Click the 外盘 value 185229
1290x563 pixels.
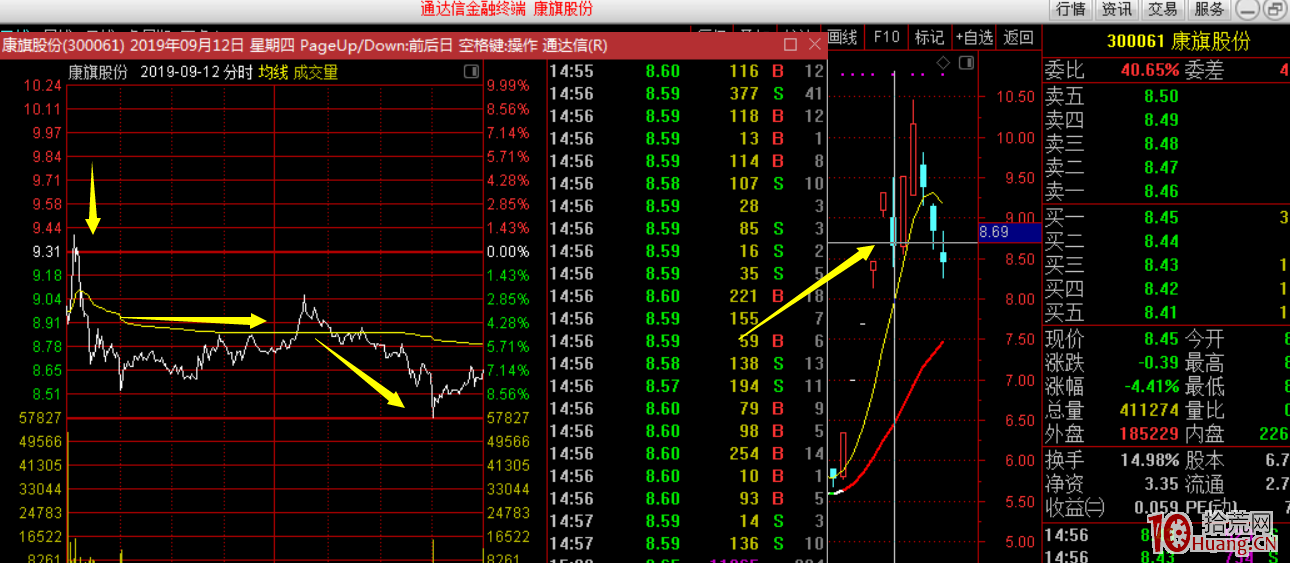coord(1149,434)
